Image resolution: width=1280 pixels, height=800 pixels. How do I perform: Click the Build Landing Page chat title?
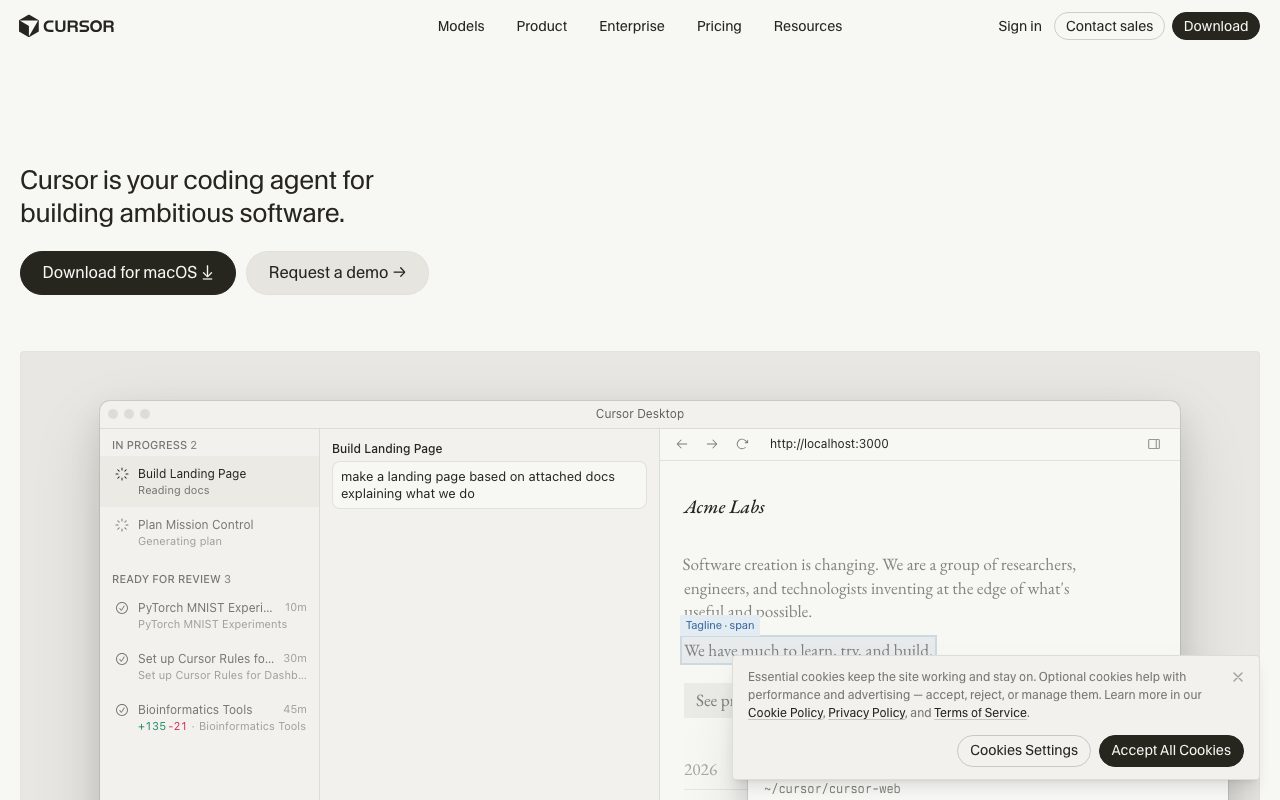[x=387, y=449]
